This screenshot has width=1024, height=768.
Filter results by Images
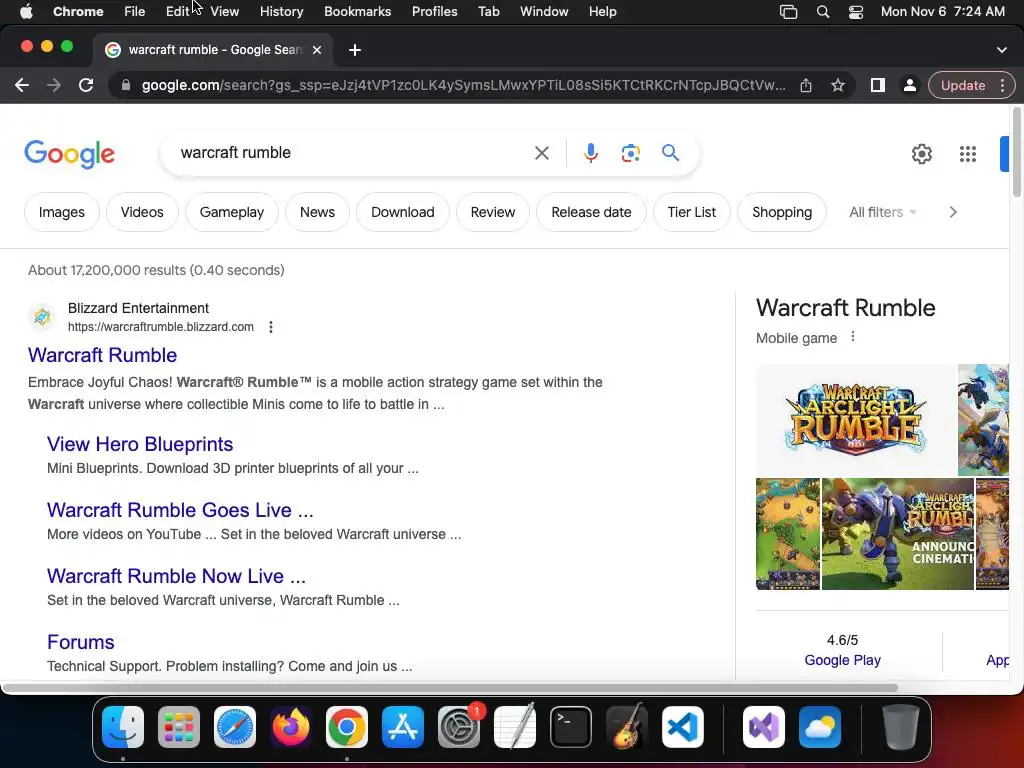pyautogui.click(x=62, y=212)
